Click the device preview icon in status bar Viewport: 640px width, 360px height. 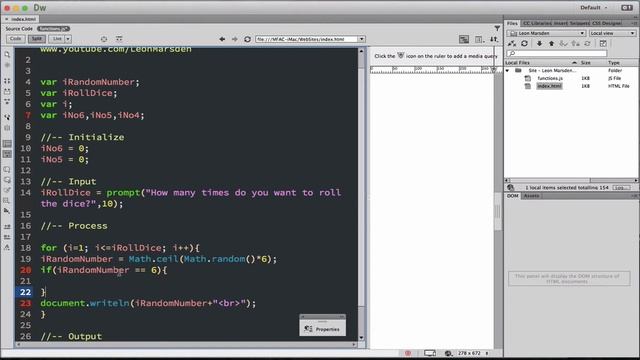point(430,353)
